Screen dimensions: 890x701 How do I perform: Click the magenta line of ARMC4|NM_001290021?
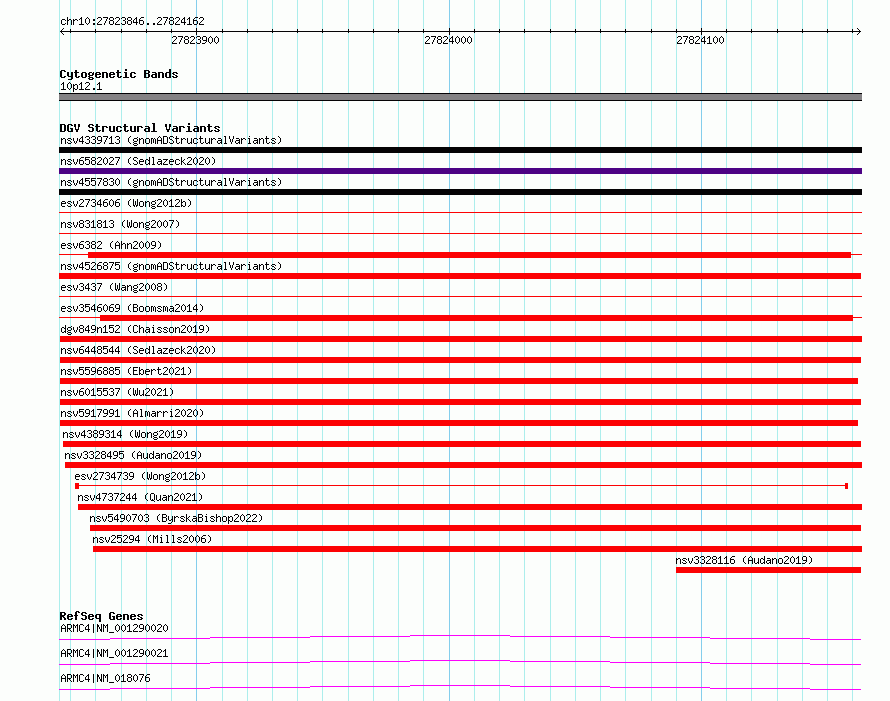pyautogui.click(x=460, y=662)
